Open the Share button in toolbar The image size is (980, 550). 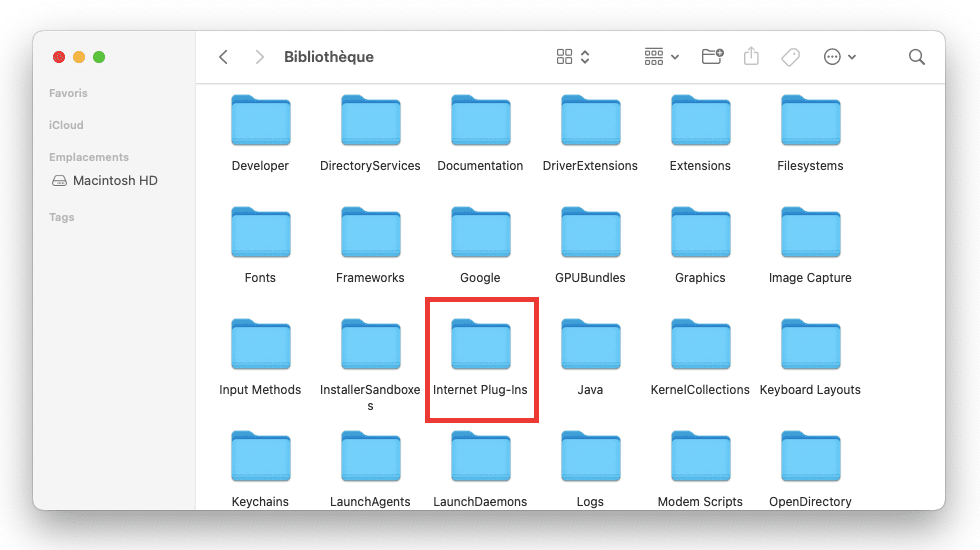[752, 57]
